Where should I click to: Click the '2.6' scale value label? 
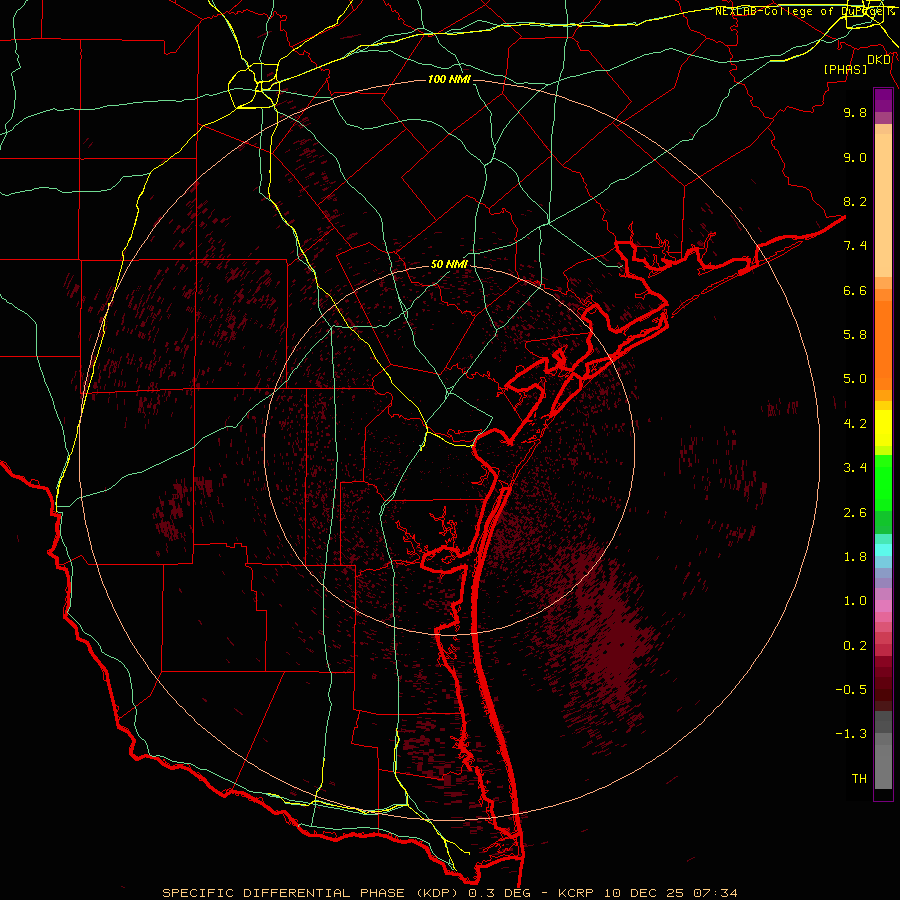coord(855,513)
